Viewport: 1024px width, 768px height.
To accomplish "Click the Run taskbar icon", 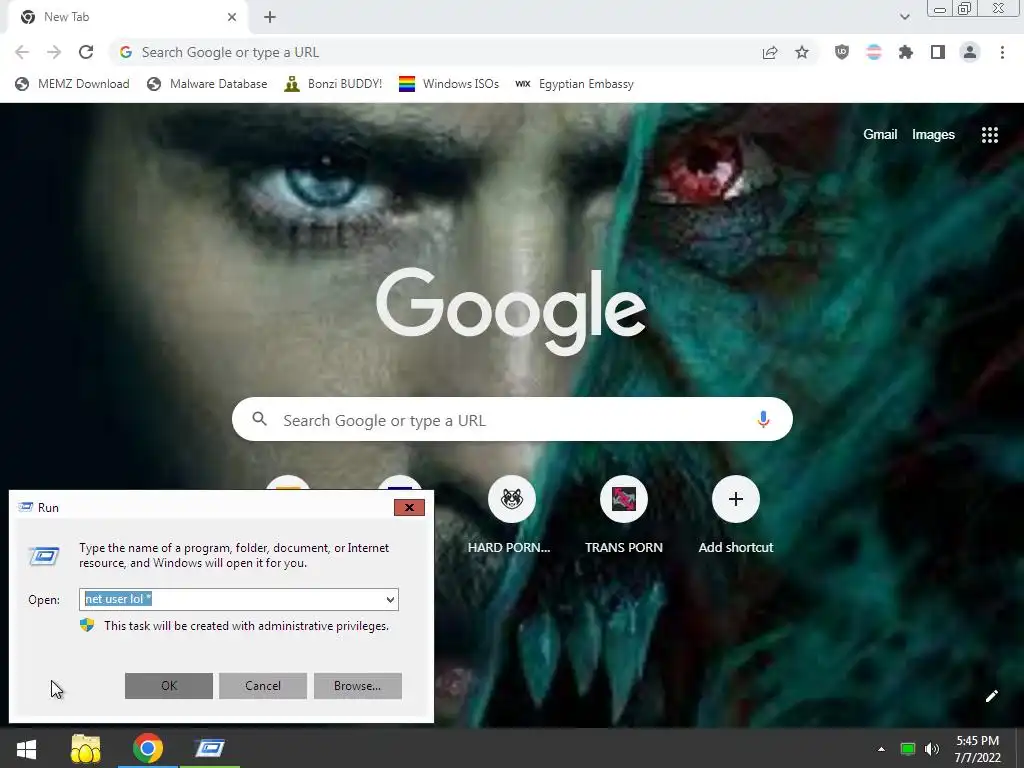I will pos(210,748).
